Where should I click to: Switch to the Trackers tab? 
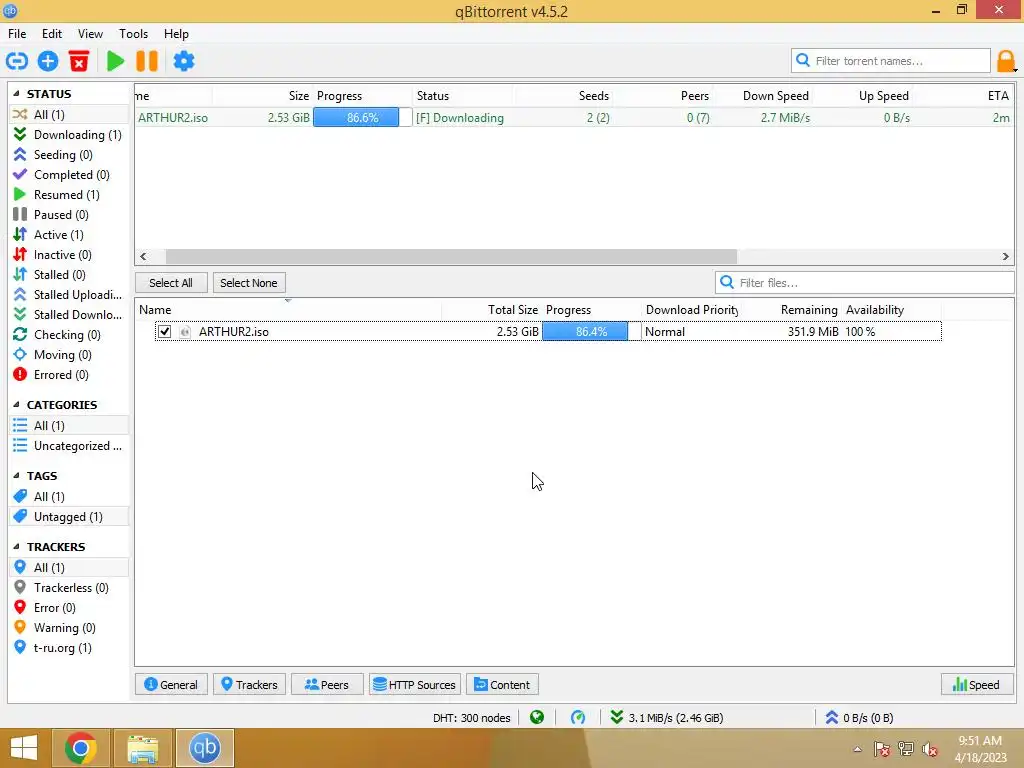(x=249, y=684)
